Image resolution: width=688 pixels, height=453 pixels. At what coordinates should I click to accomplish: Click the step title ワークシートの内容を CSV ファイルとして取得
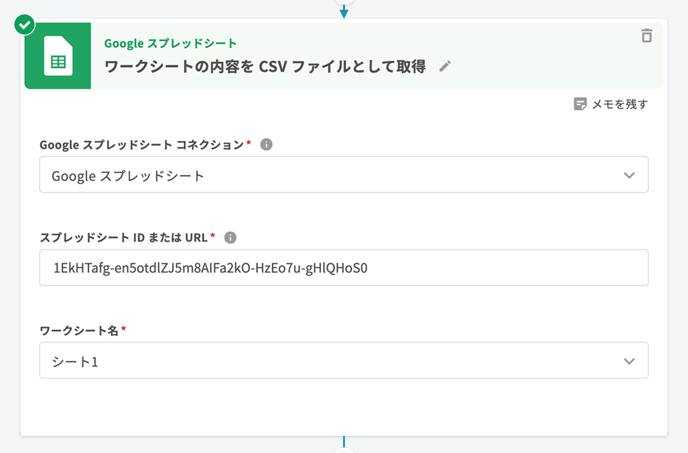click(265, 67)
